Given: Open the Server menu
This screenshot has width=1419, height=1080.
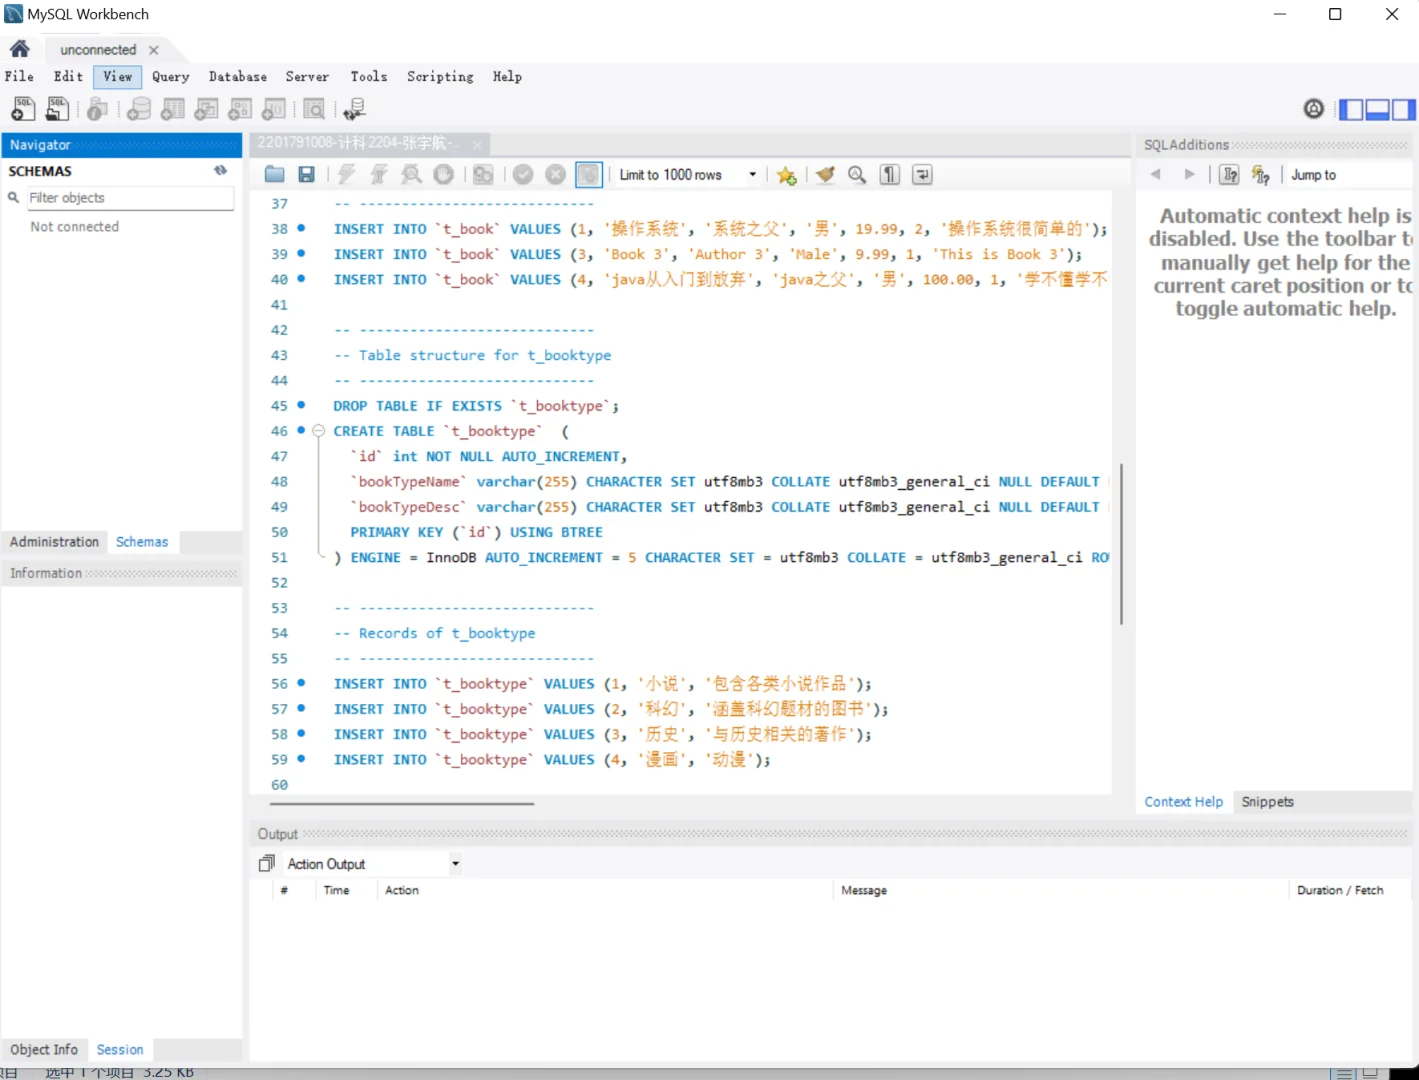Looking at the screenshot, I should click(x=307, y=77).
